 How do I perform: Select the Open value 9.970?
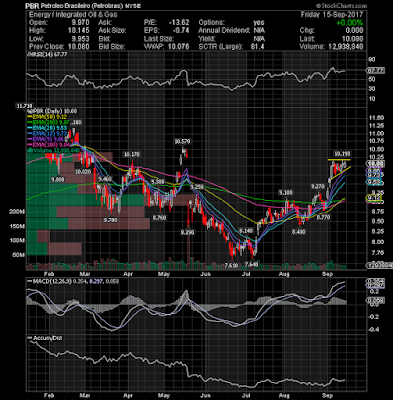point(80,23)
